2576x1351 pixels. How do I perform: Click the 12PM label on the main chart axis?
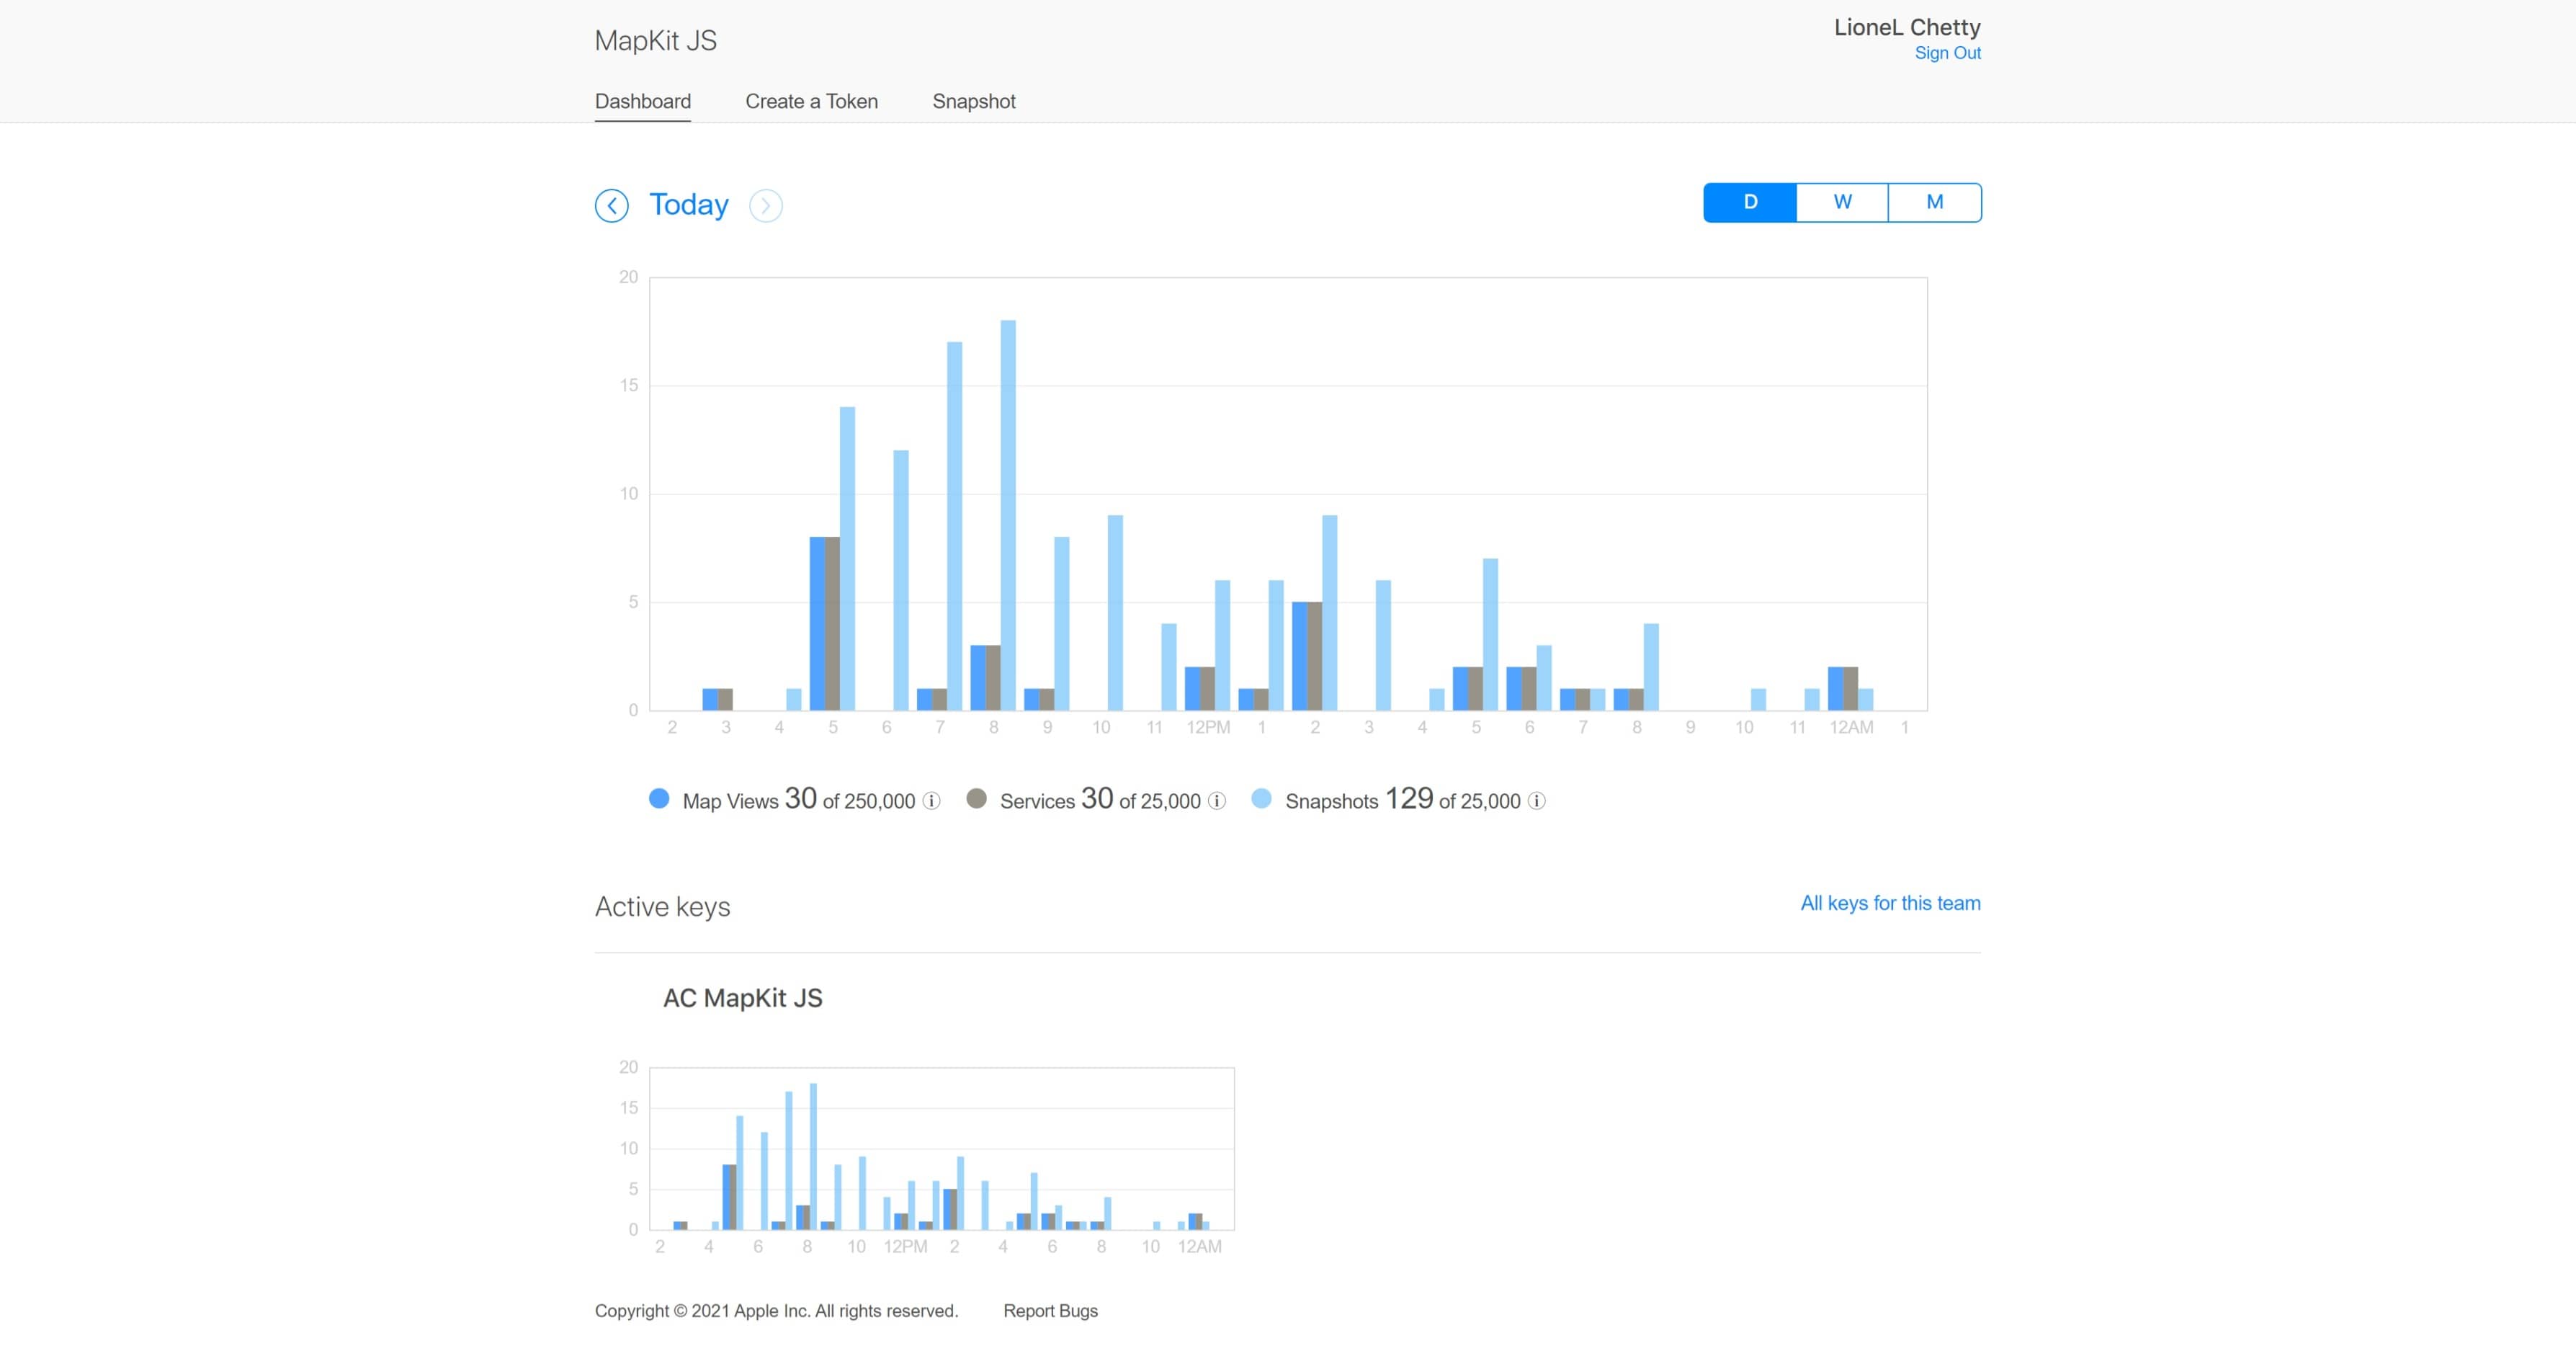pyautogui.click(x=1208, y=727)
